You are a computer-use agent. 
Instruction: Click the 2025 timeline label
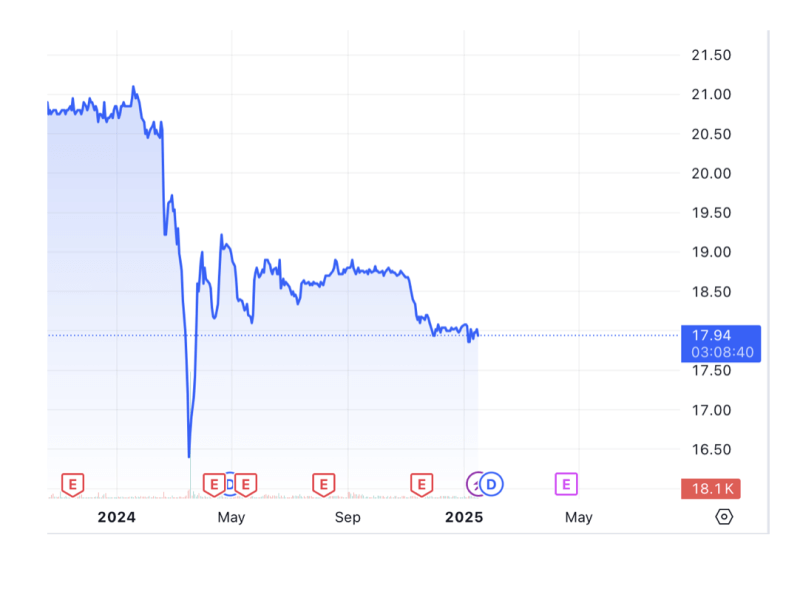(x=466, y=517)
